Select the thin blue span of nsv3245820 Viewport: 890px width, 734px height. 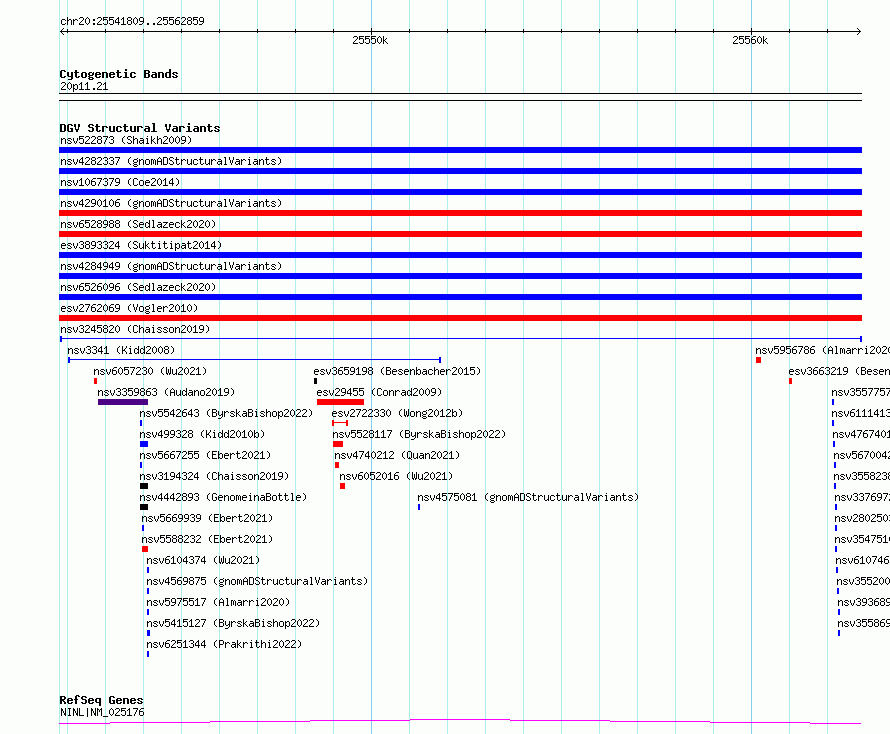coord(460,339)
